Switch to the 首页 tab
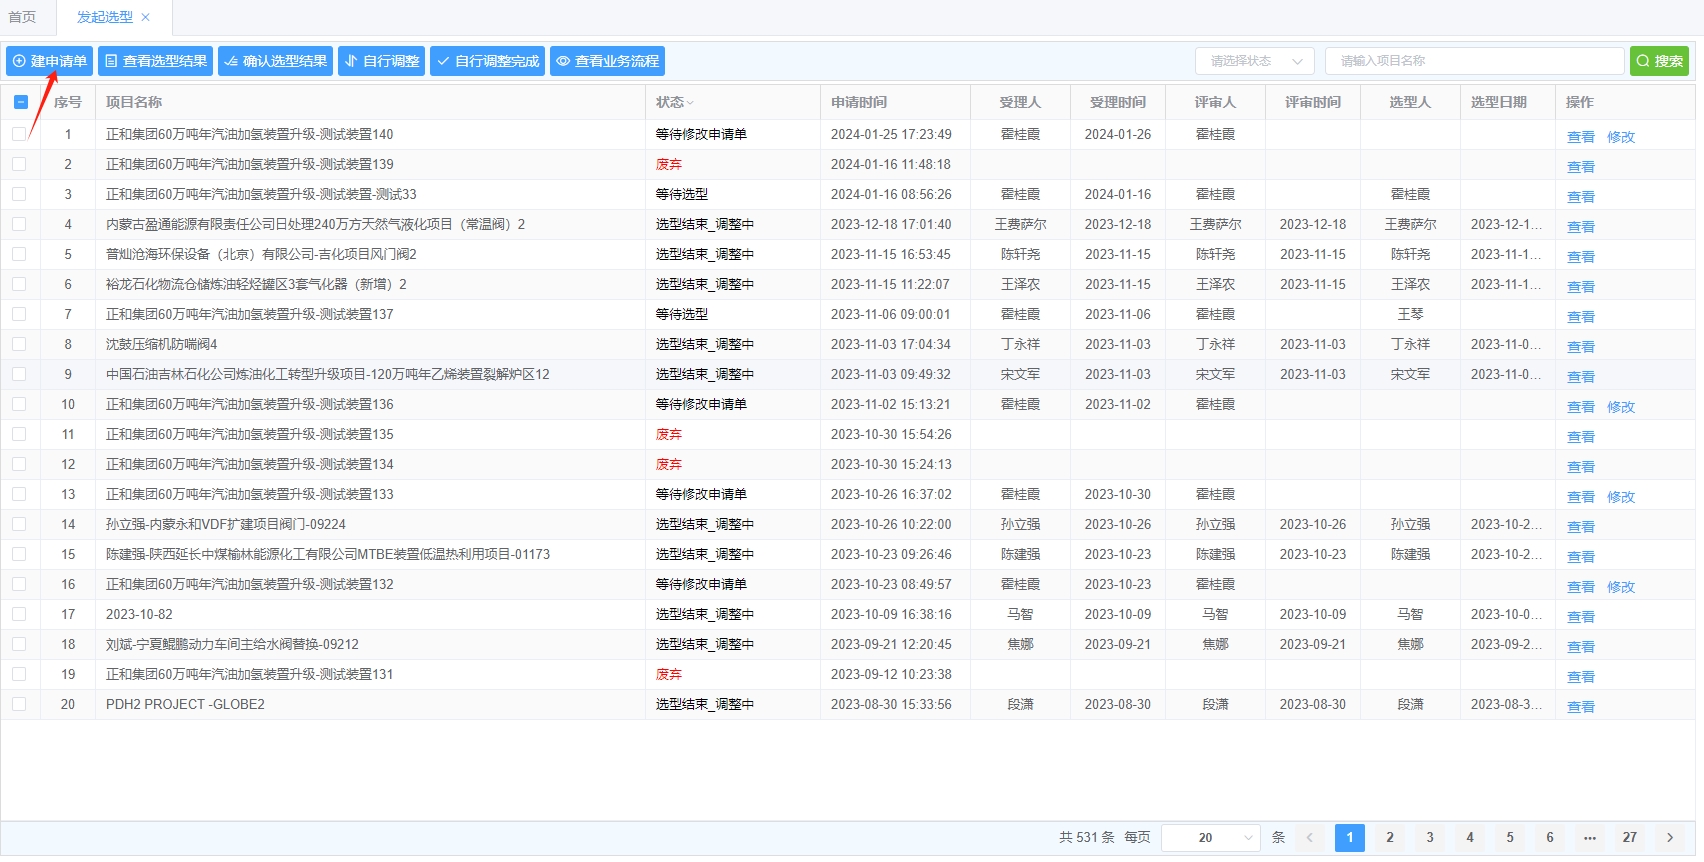This screenshot has height=862, width=1704. 22,17
